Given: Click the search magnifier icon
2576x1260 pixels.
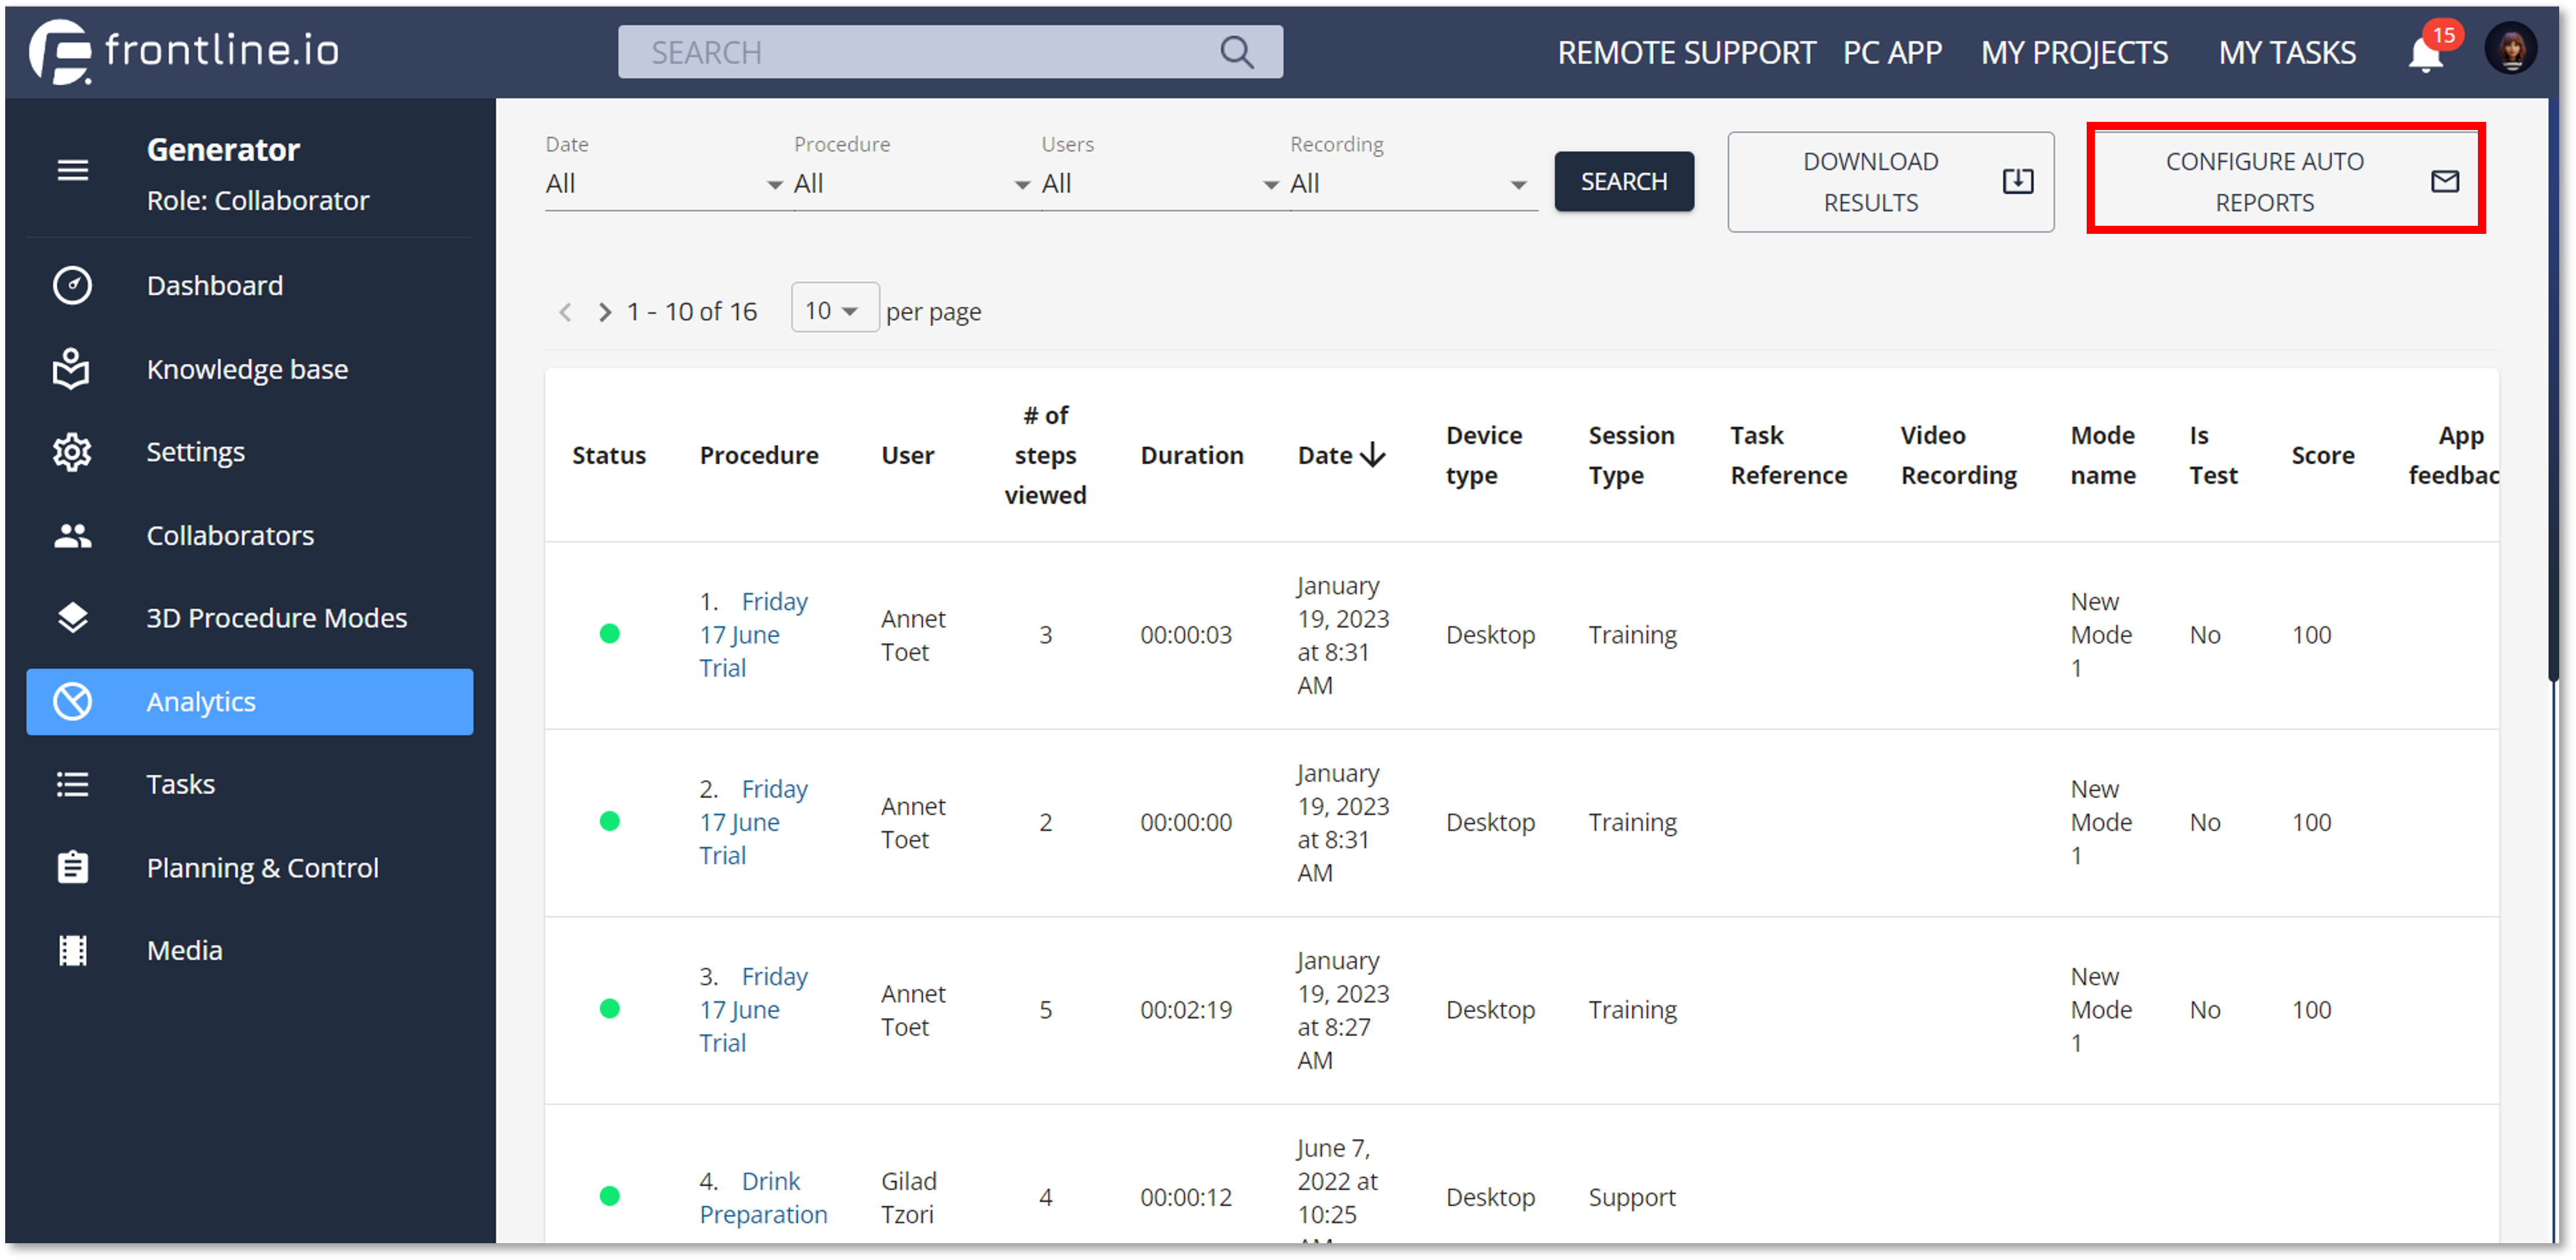Looking at the screenshot, I should (1237, 52).
